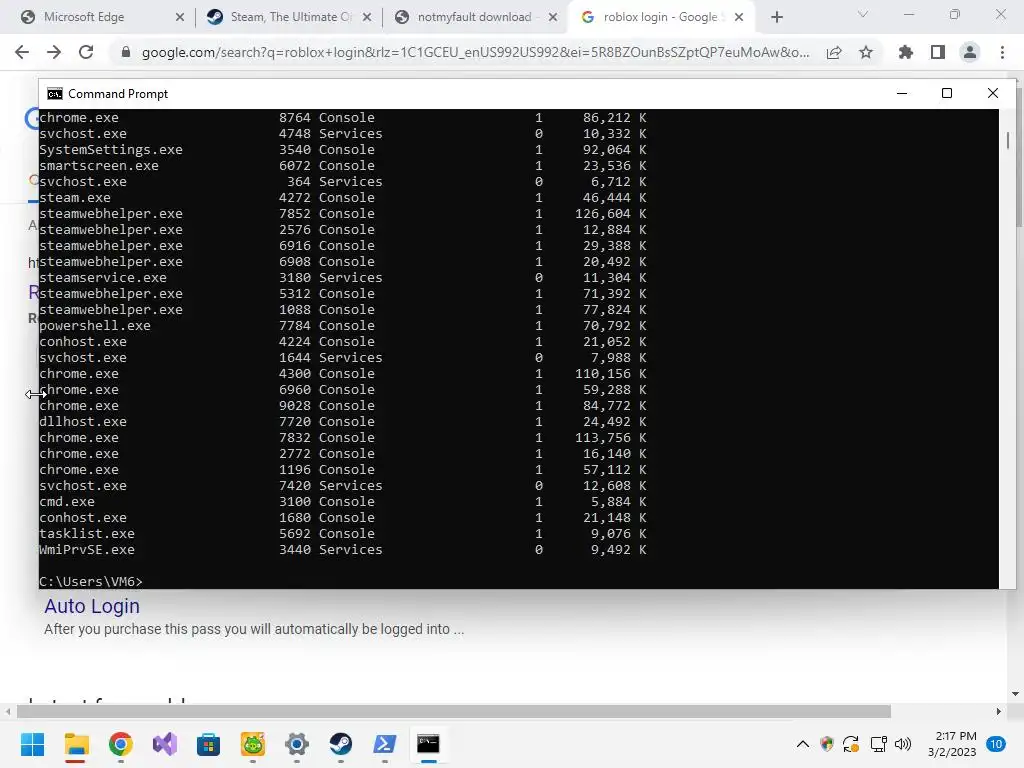The image size is (1024, 768).
Task: Close the Steam tab
Action: coord(367,17)
